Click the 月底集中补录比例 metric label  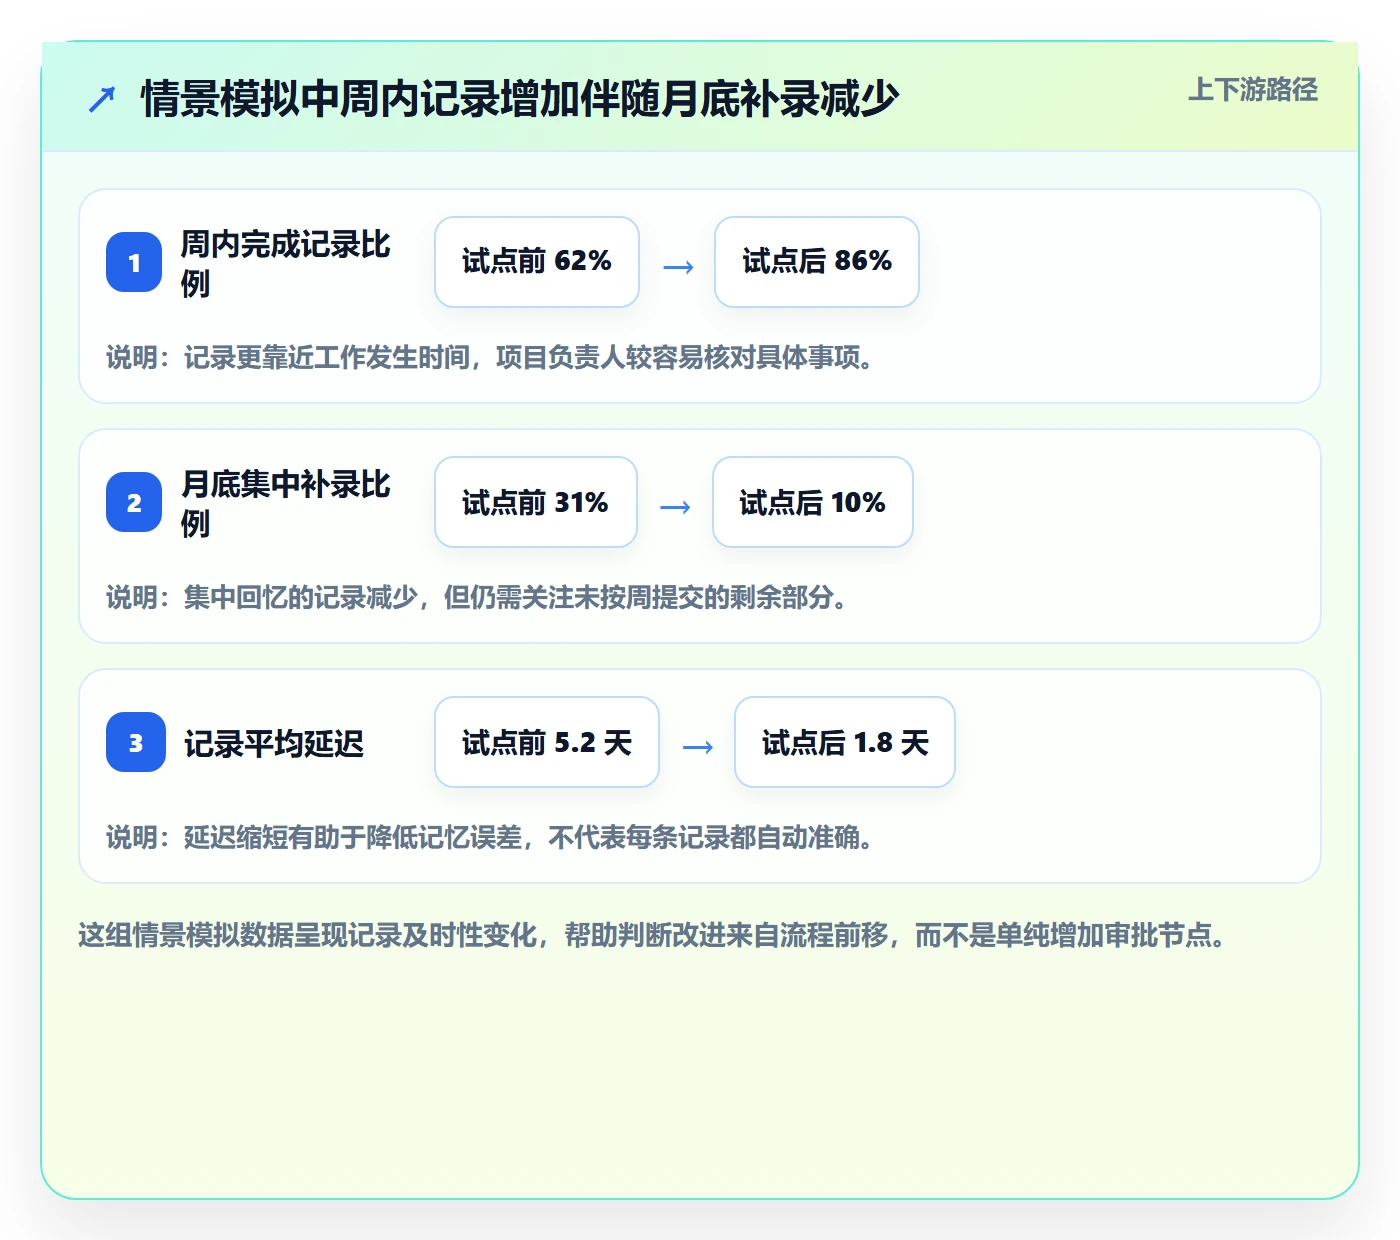[286, 503]
